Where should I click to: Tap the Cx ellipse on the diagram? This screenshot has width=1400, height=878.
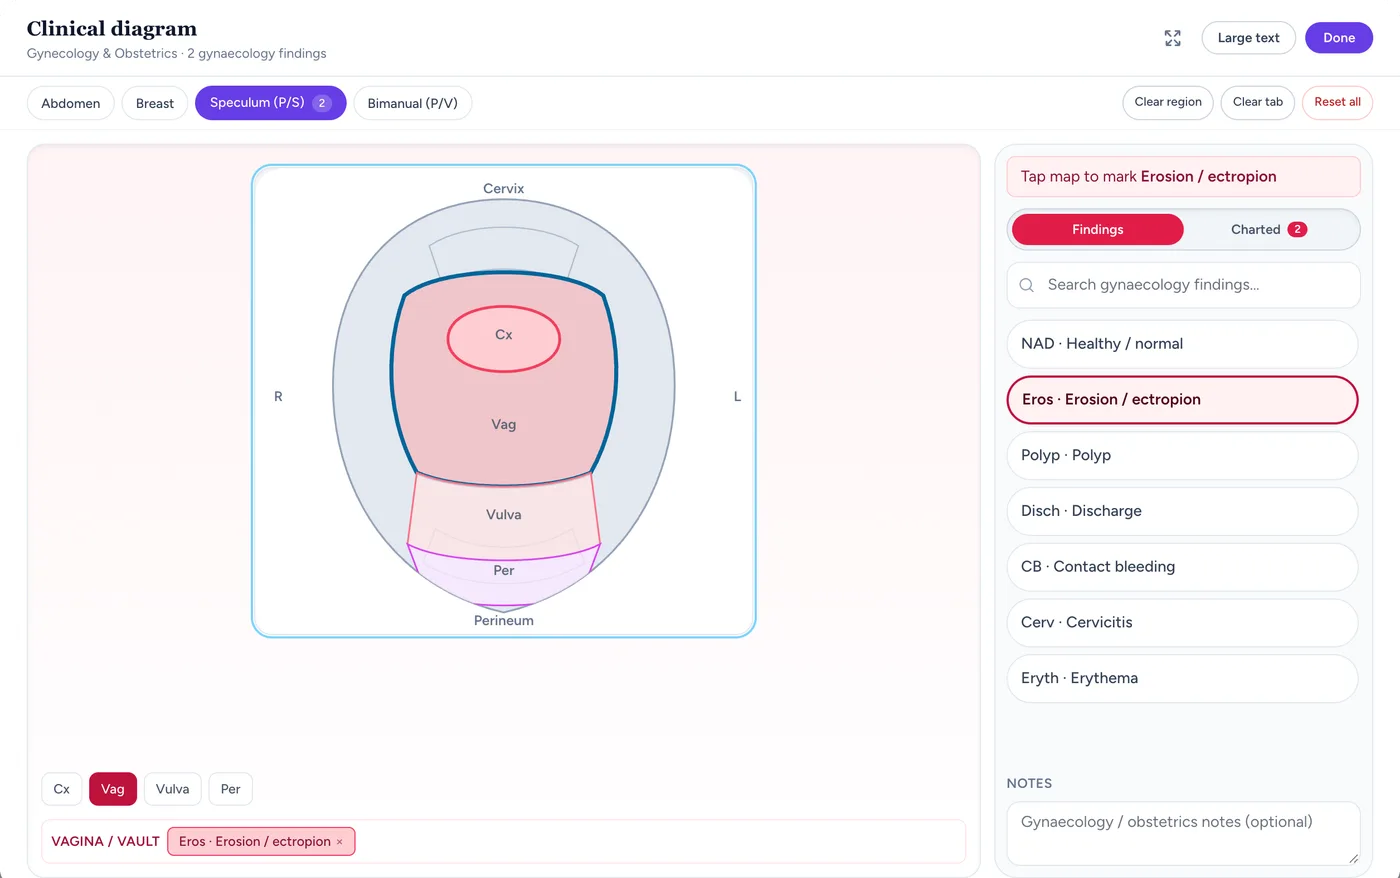[503, 339]
